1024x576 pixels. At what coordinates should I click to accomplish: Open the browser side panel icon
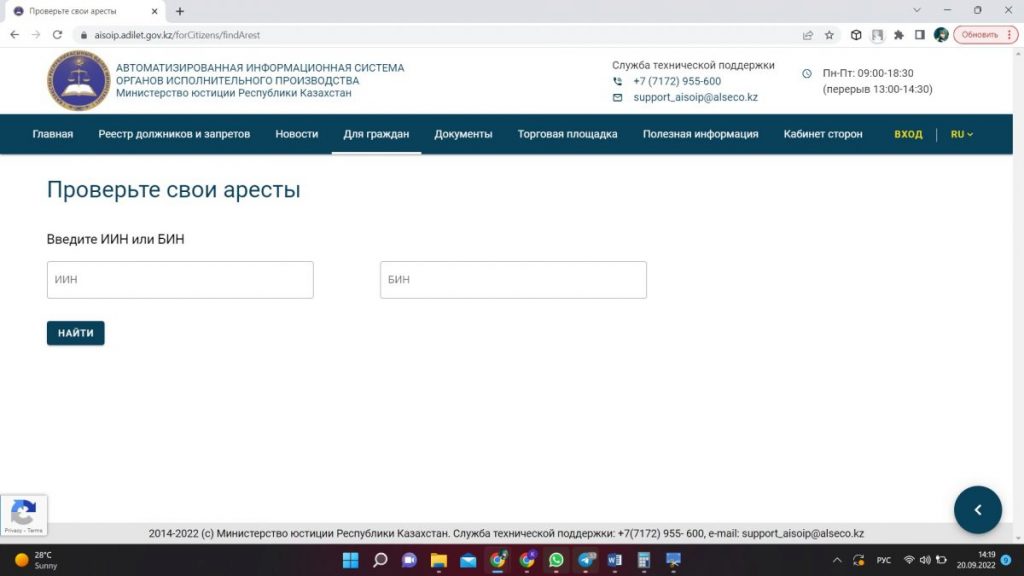920,35
